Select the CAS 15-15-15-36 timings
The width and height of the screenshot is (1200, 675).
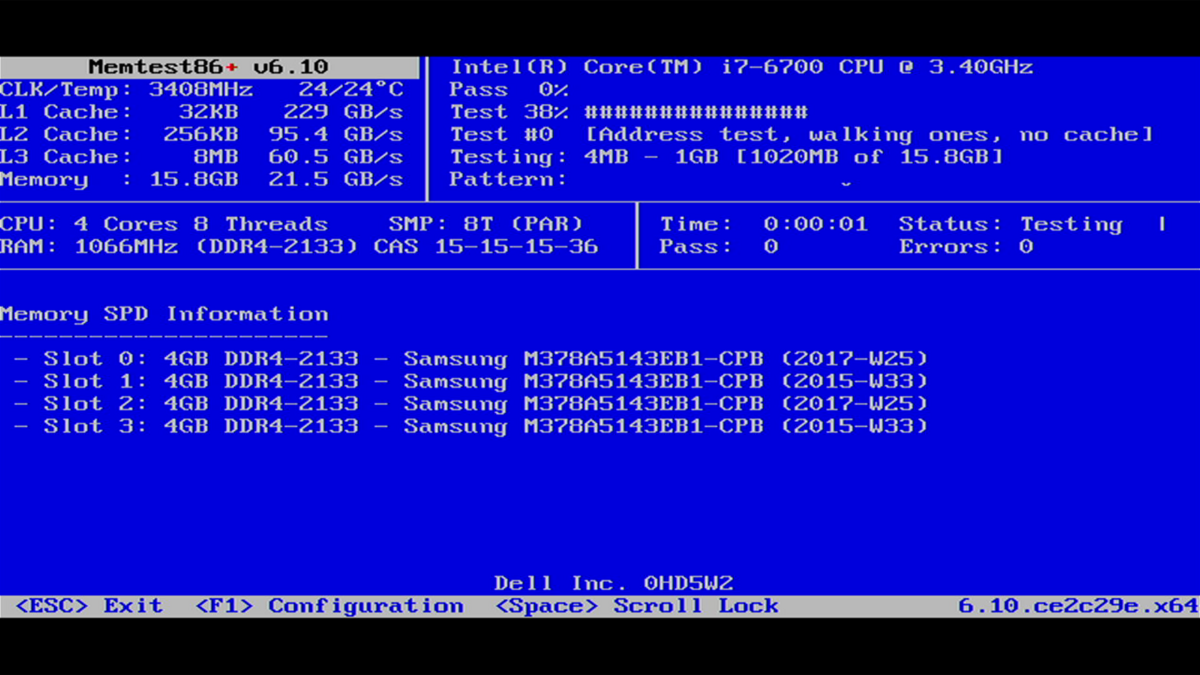(486, 246)
